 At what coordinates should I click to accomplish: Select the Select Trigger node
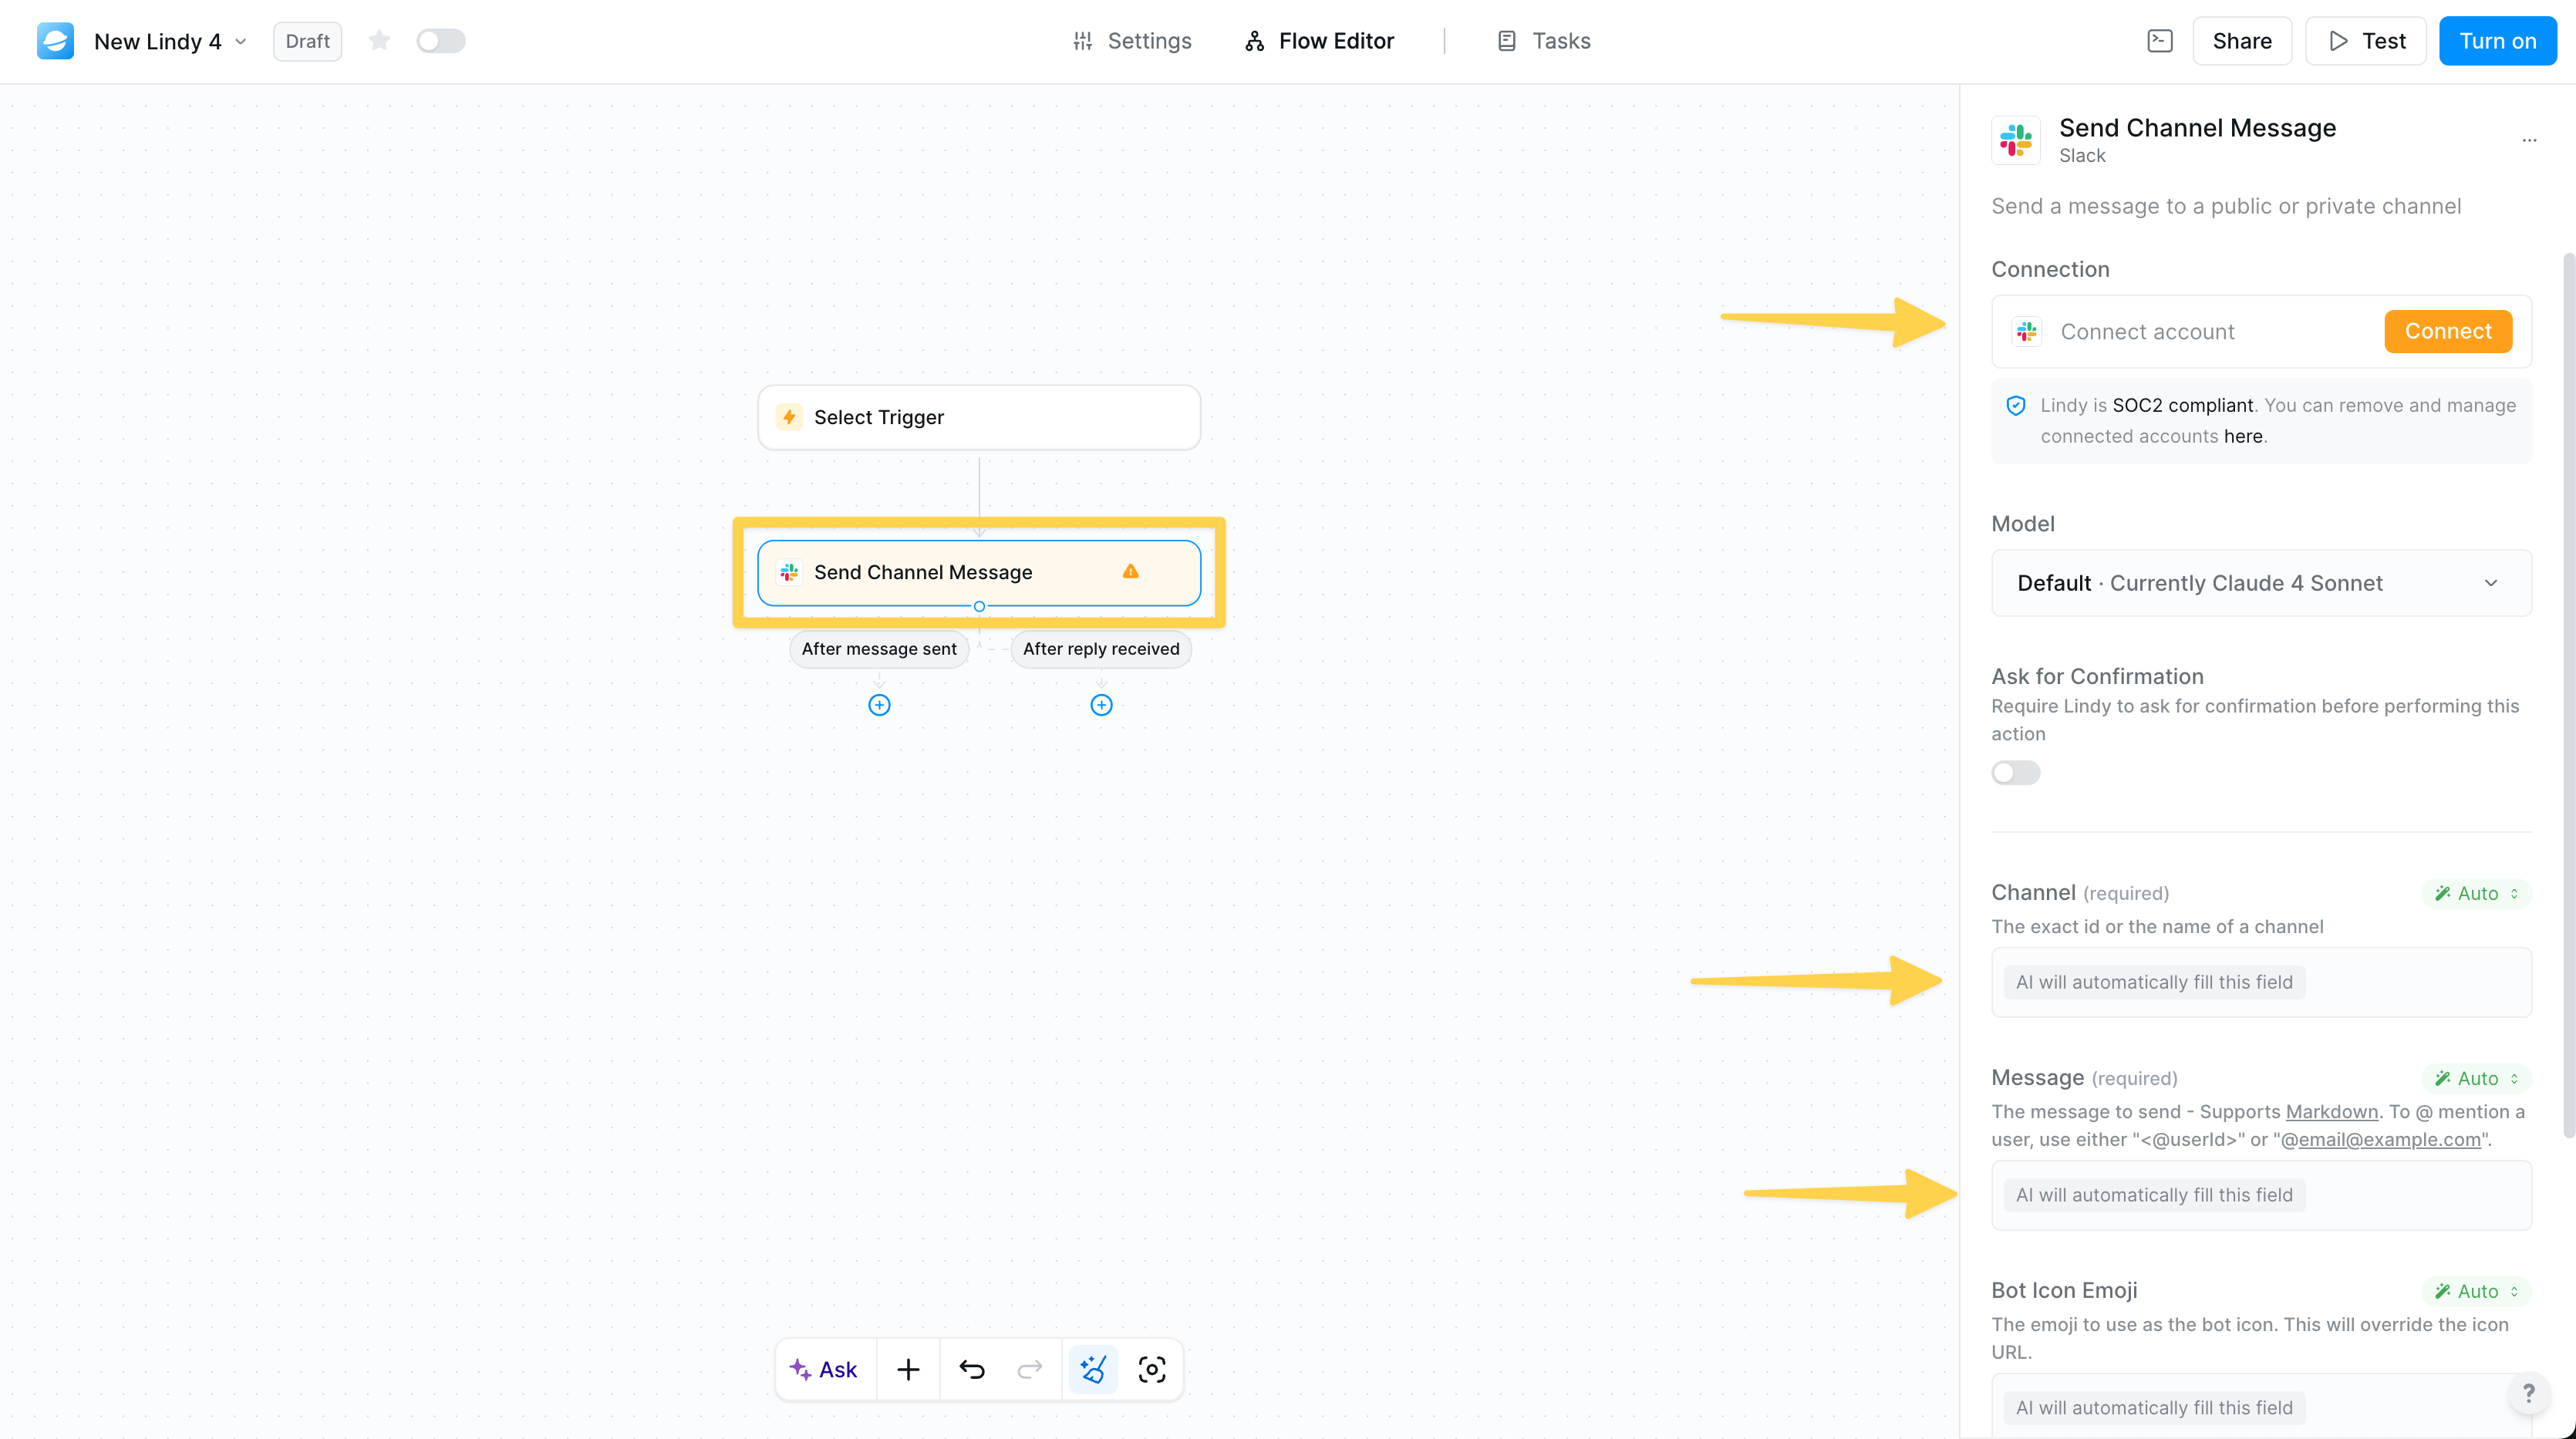[x=979, y=417]
